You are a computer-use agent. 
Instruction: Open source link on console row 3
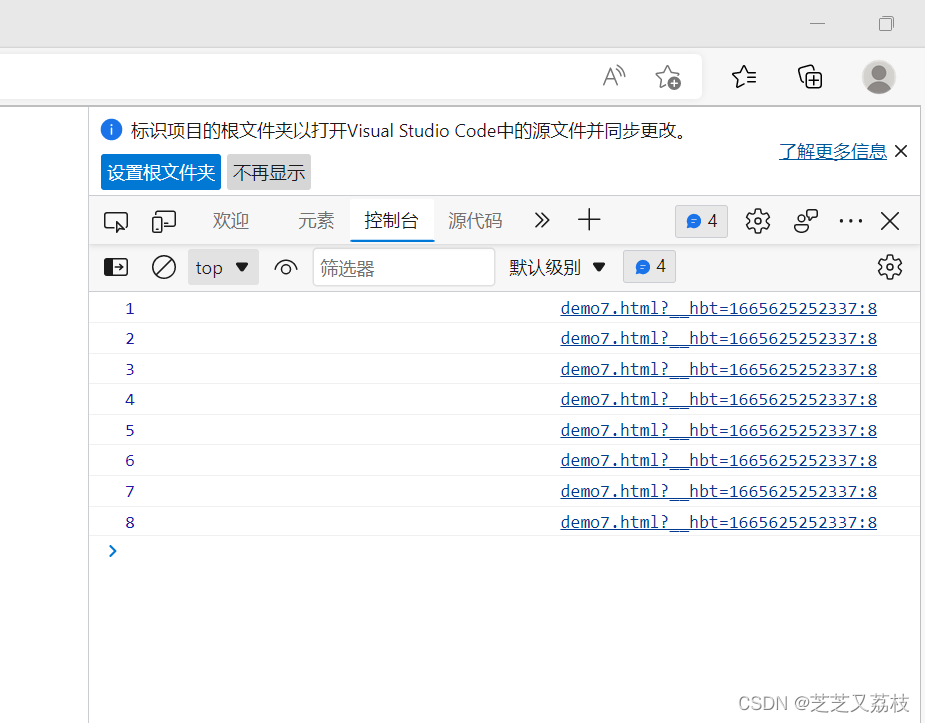[x=718, y=369]
